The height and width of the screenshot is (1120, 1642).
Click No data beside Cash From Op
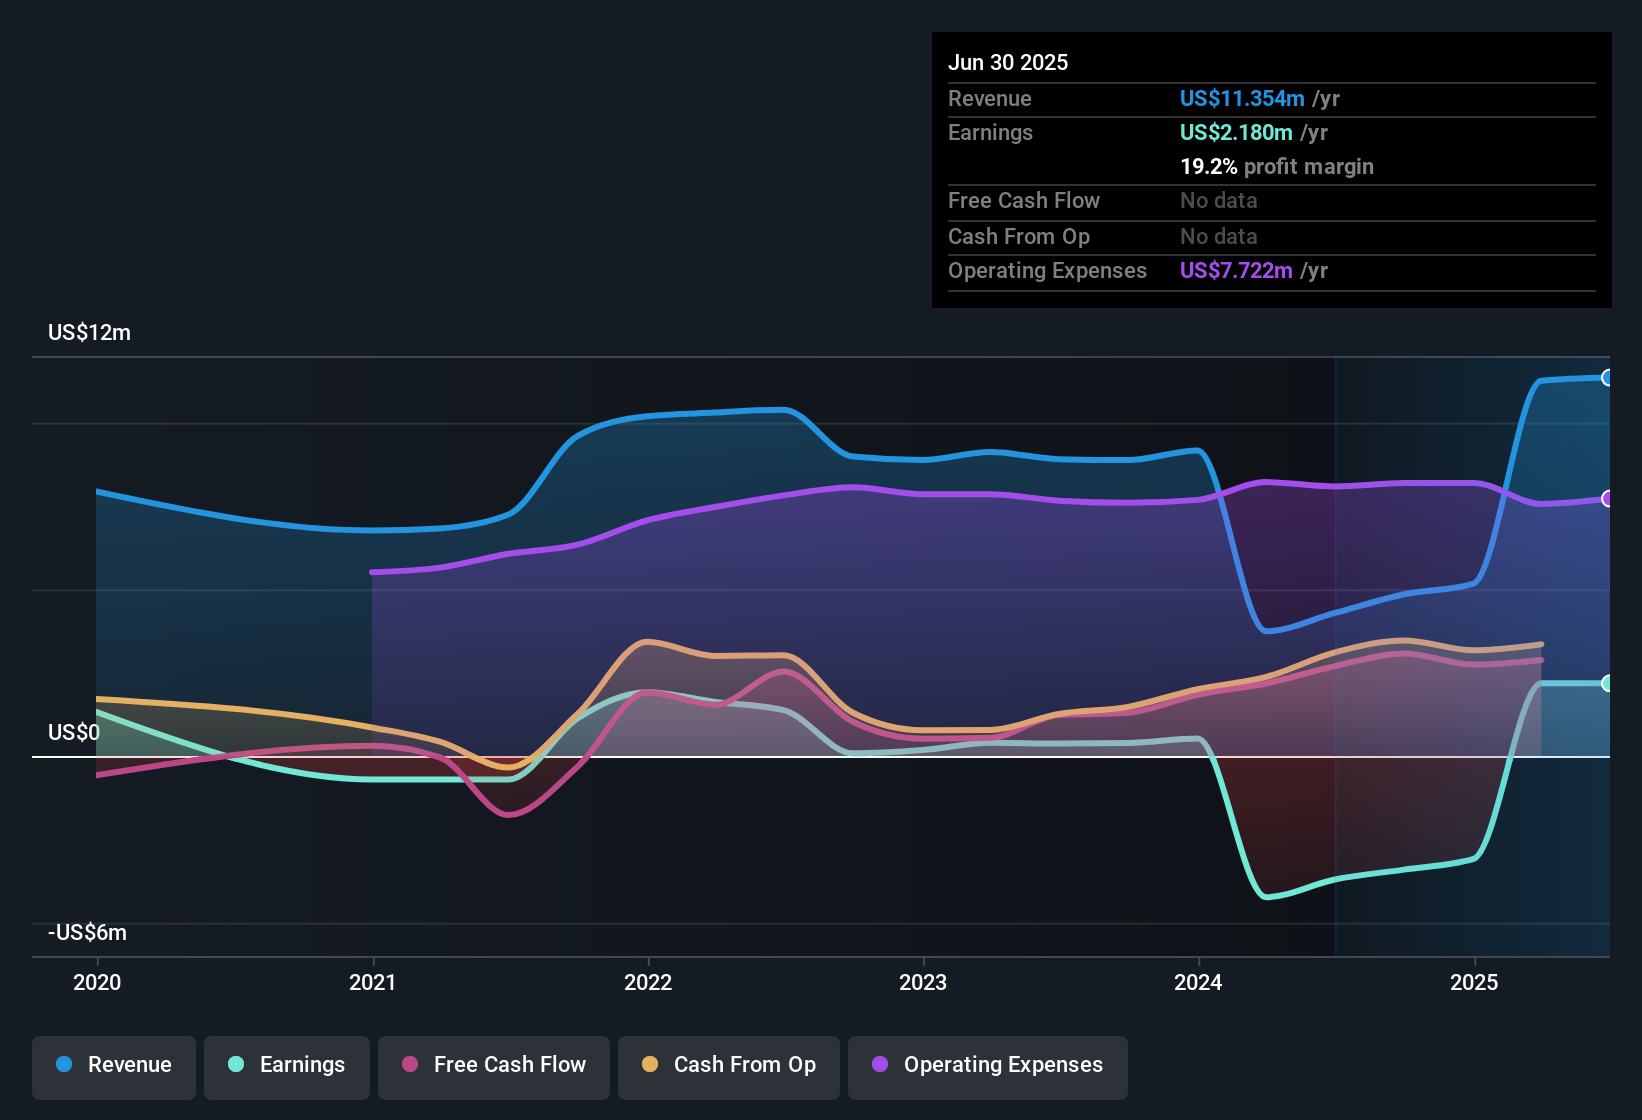pos(1219,236)
